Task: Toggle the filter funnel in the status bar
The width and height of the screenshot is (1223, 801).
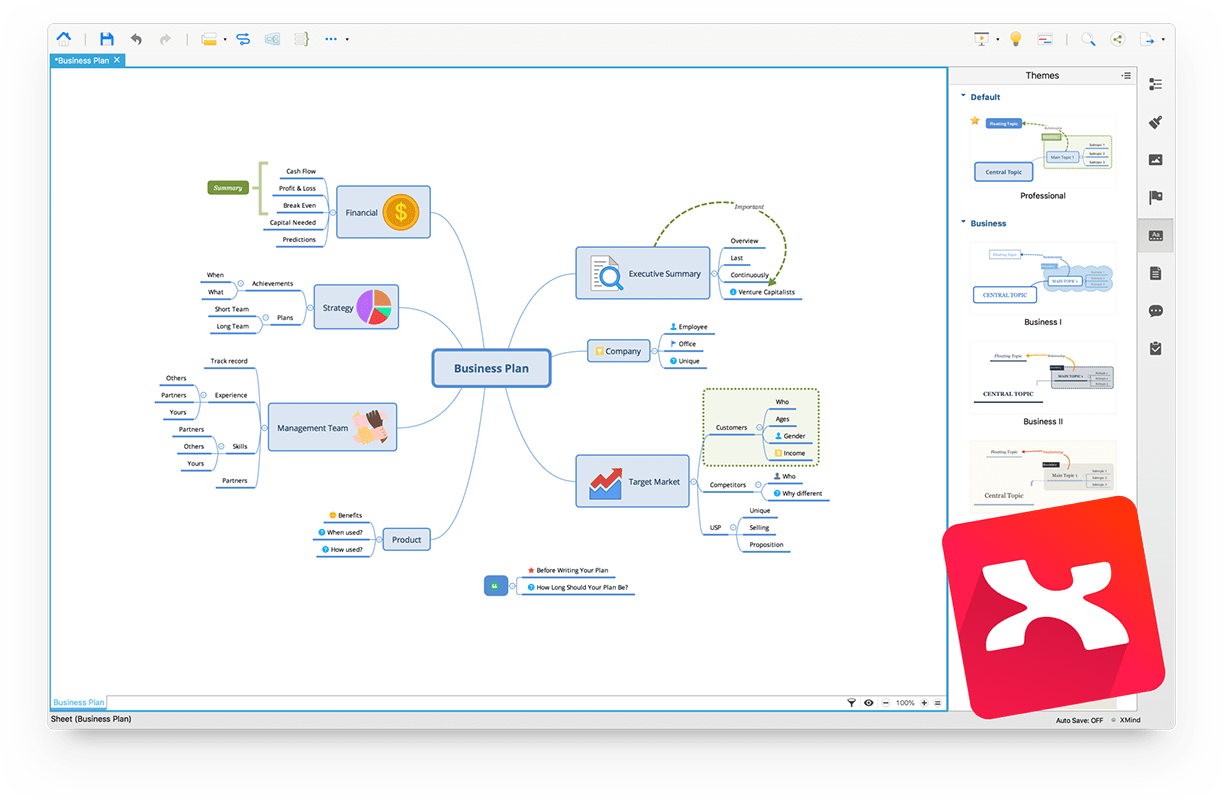Action: tap(852, 703)
